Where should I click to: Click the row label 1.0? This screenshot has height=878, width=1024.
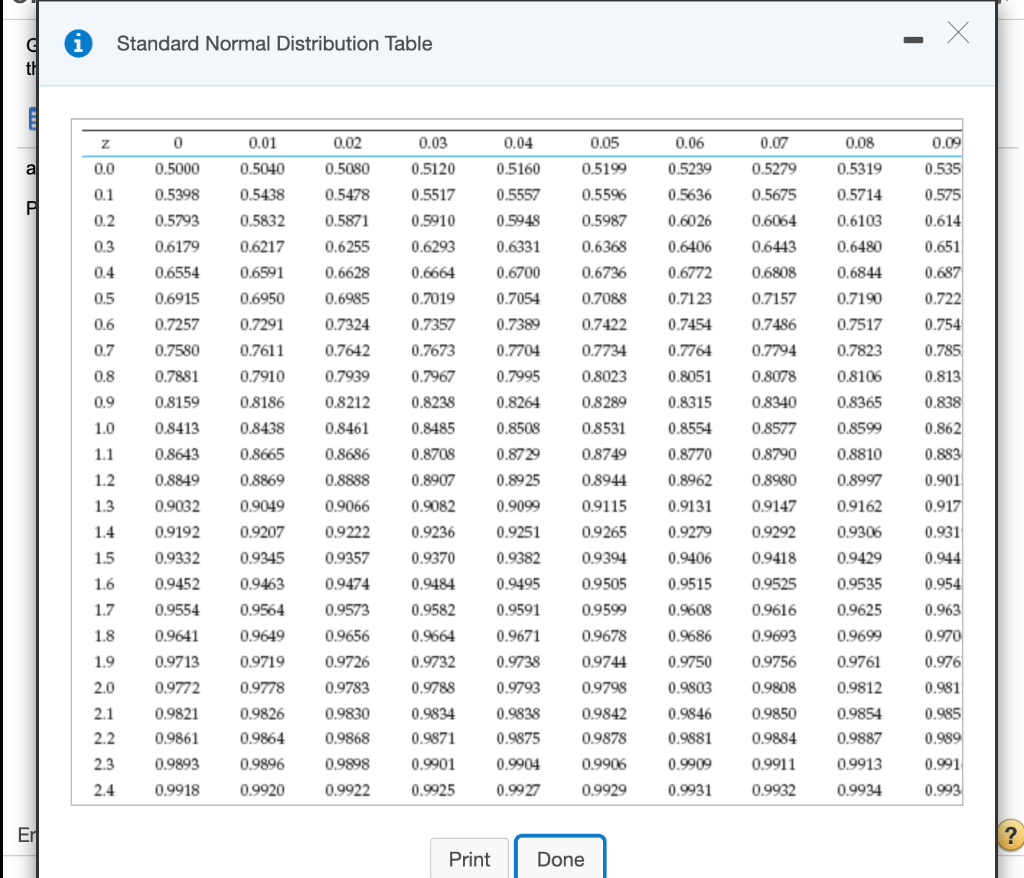(x=104, y=429)
